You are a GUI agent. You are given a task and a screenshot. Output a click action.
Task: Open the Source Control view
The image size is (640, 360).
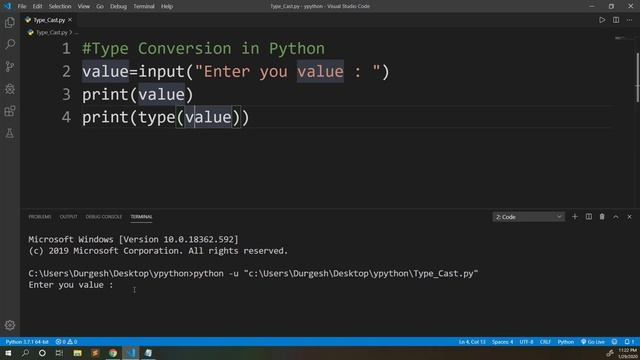pos(10,66)
